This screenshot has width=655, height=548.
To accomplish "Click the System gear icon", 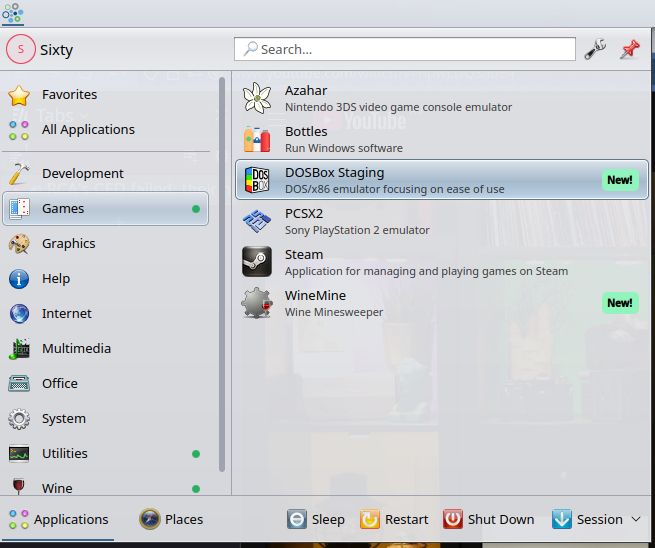I will pos(19,419).
